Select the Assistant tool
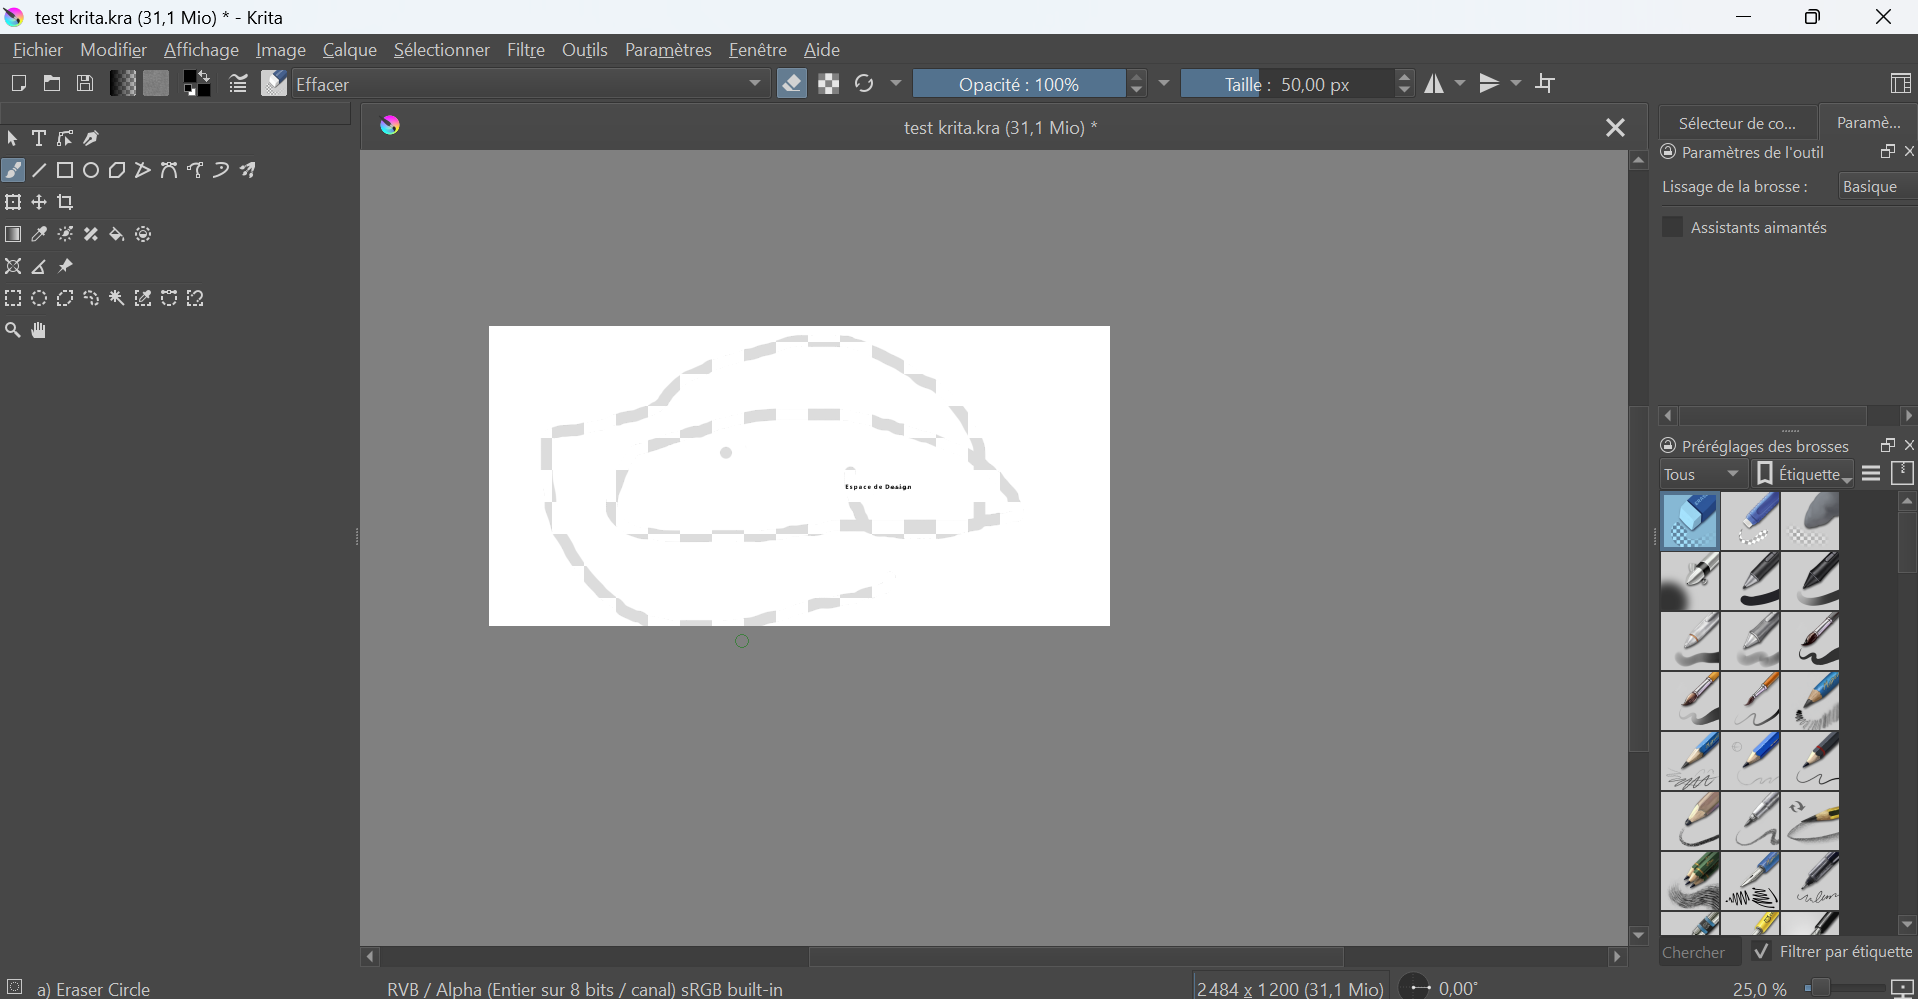This screenshot has width=1918, height=999. [13, 267]
